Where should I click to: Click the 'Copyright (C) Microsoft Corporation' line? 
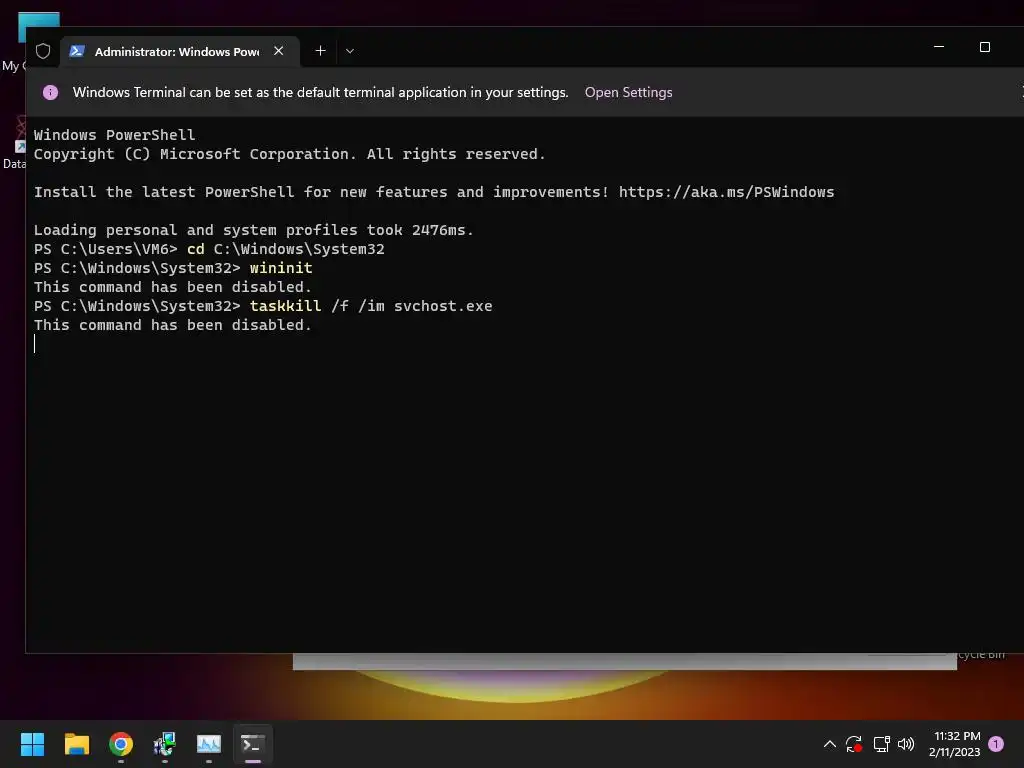289,154
